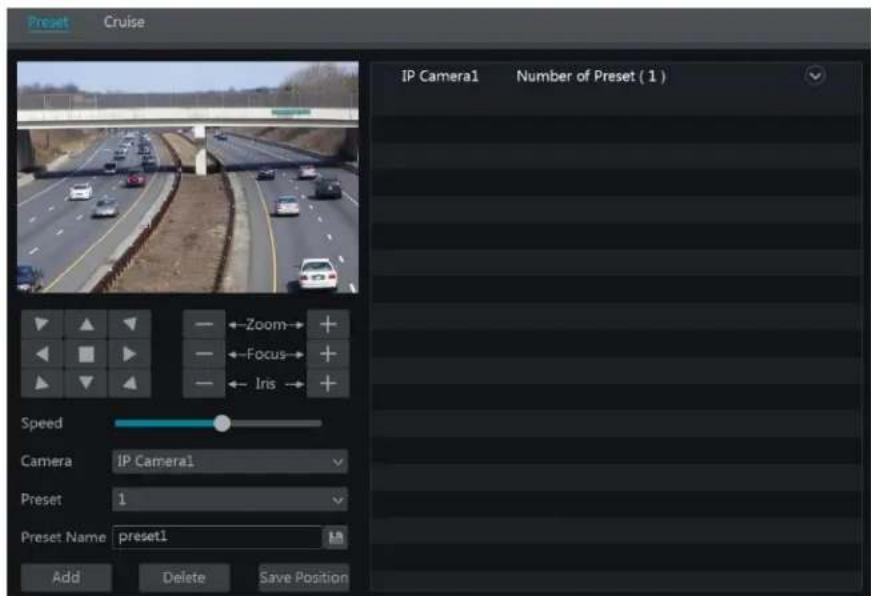Increase focus with Focus plus button
Viewport: 871px width, 596px height.
point(328,354)
